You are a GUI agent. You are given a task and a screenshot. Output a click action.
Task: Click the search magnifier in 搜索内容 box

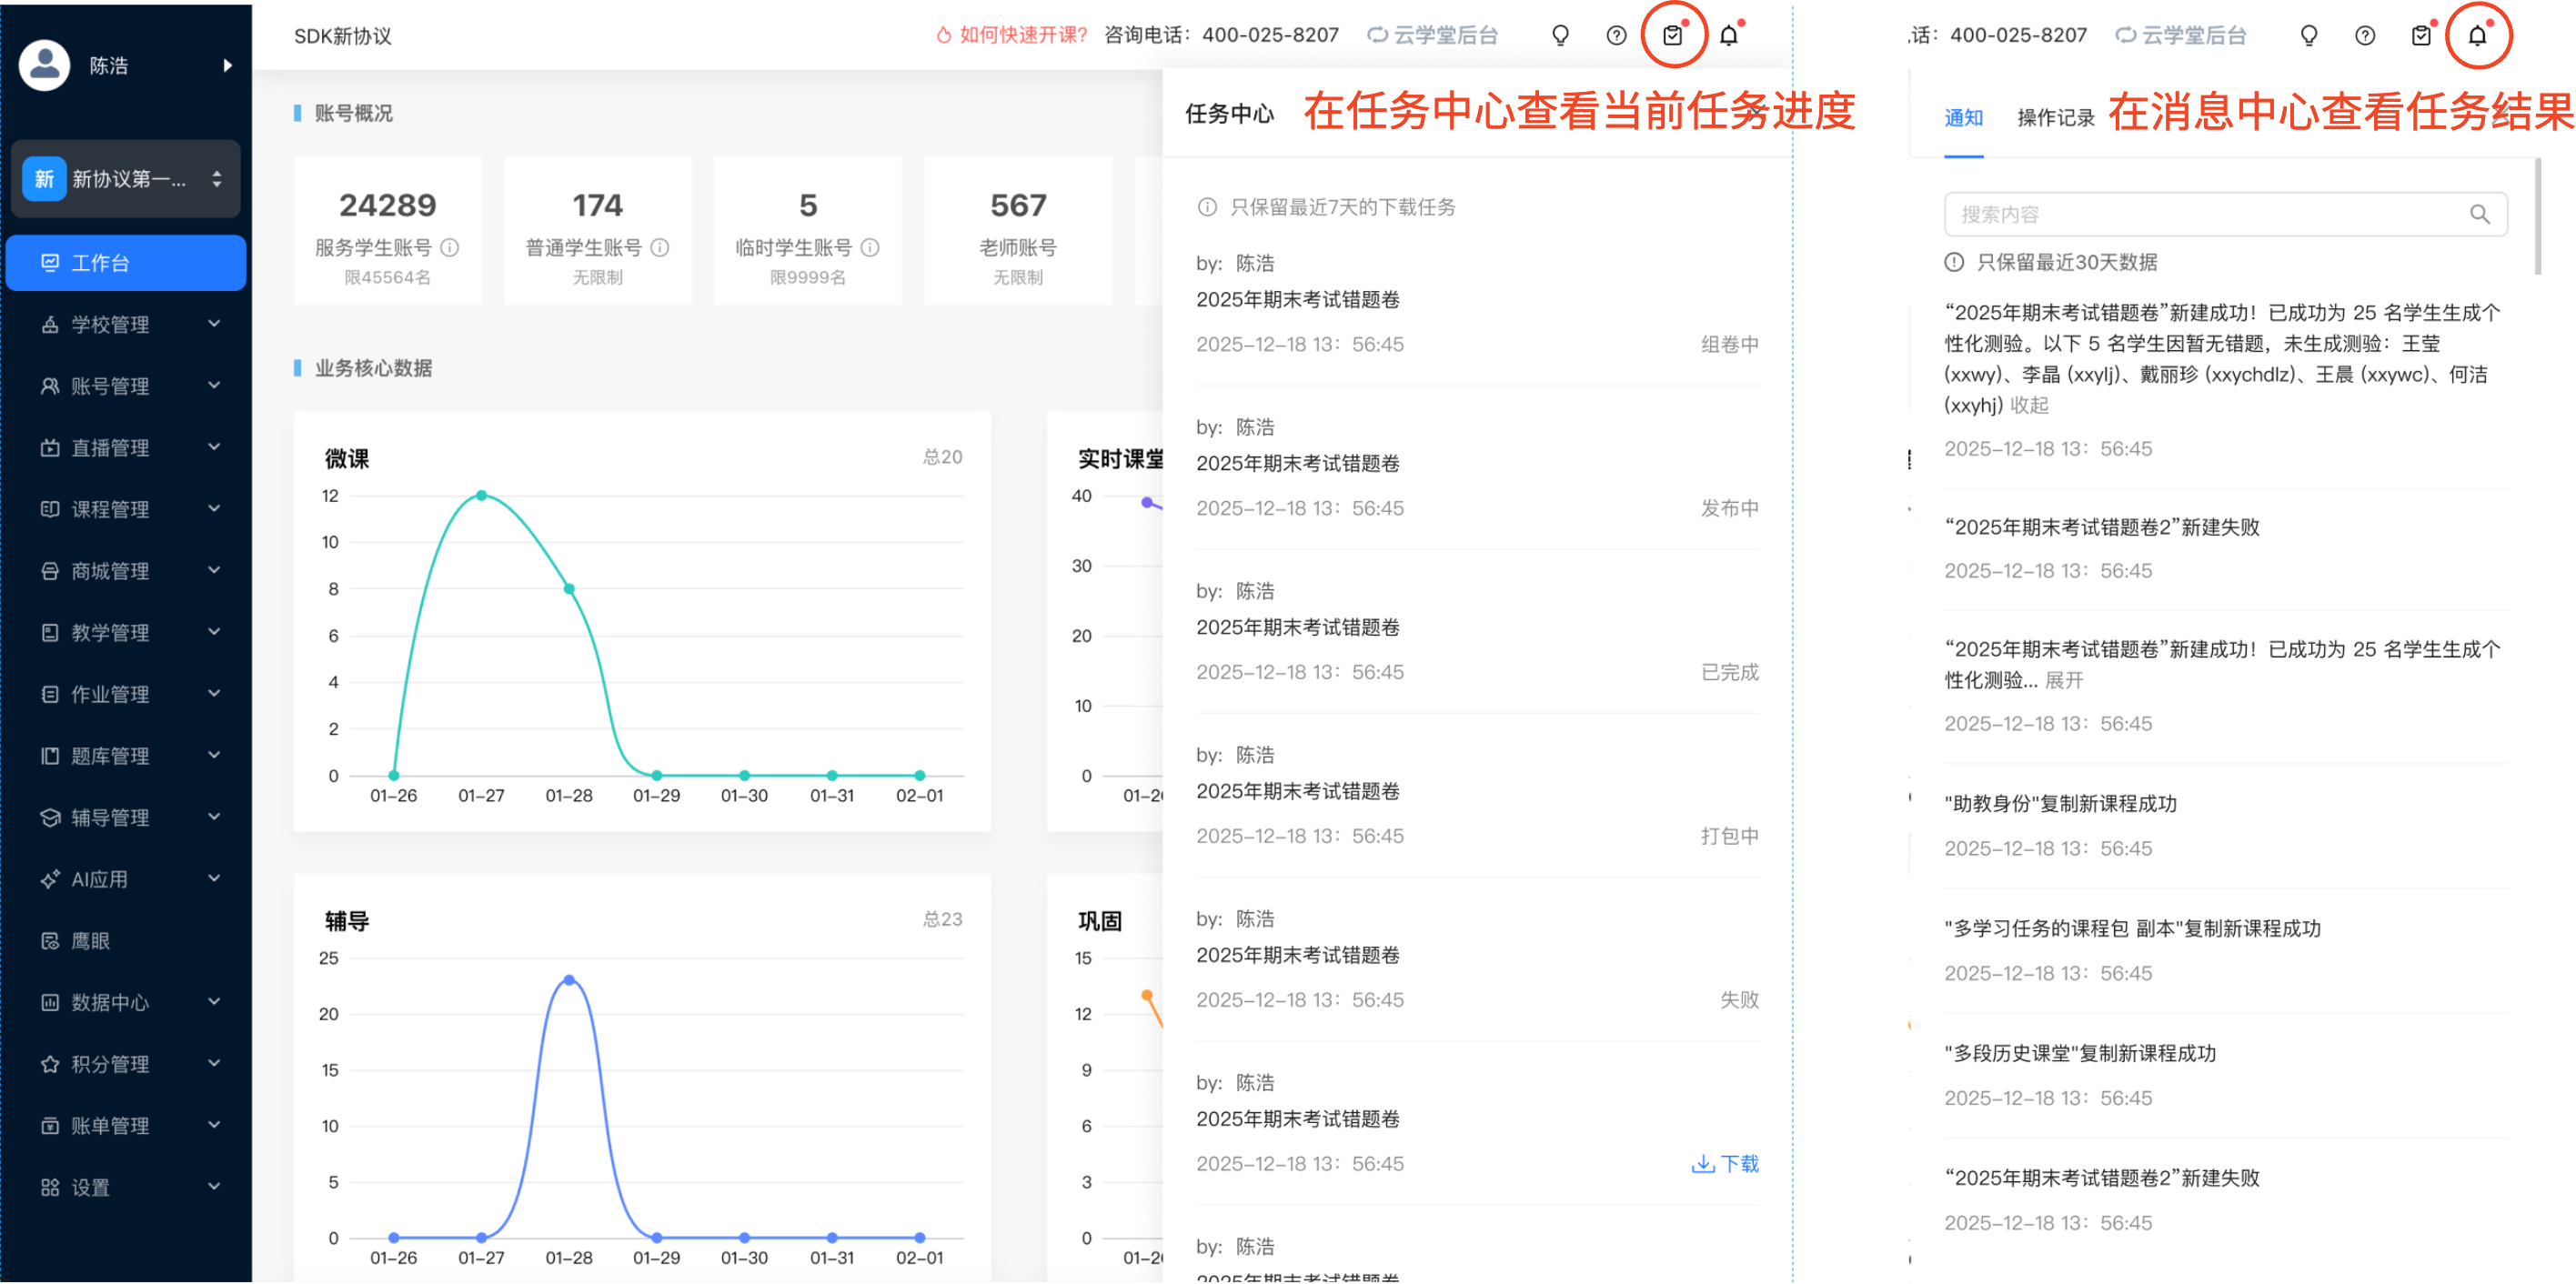pyautogui.click(x=2479, y=214)
